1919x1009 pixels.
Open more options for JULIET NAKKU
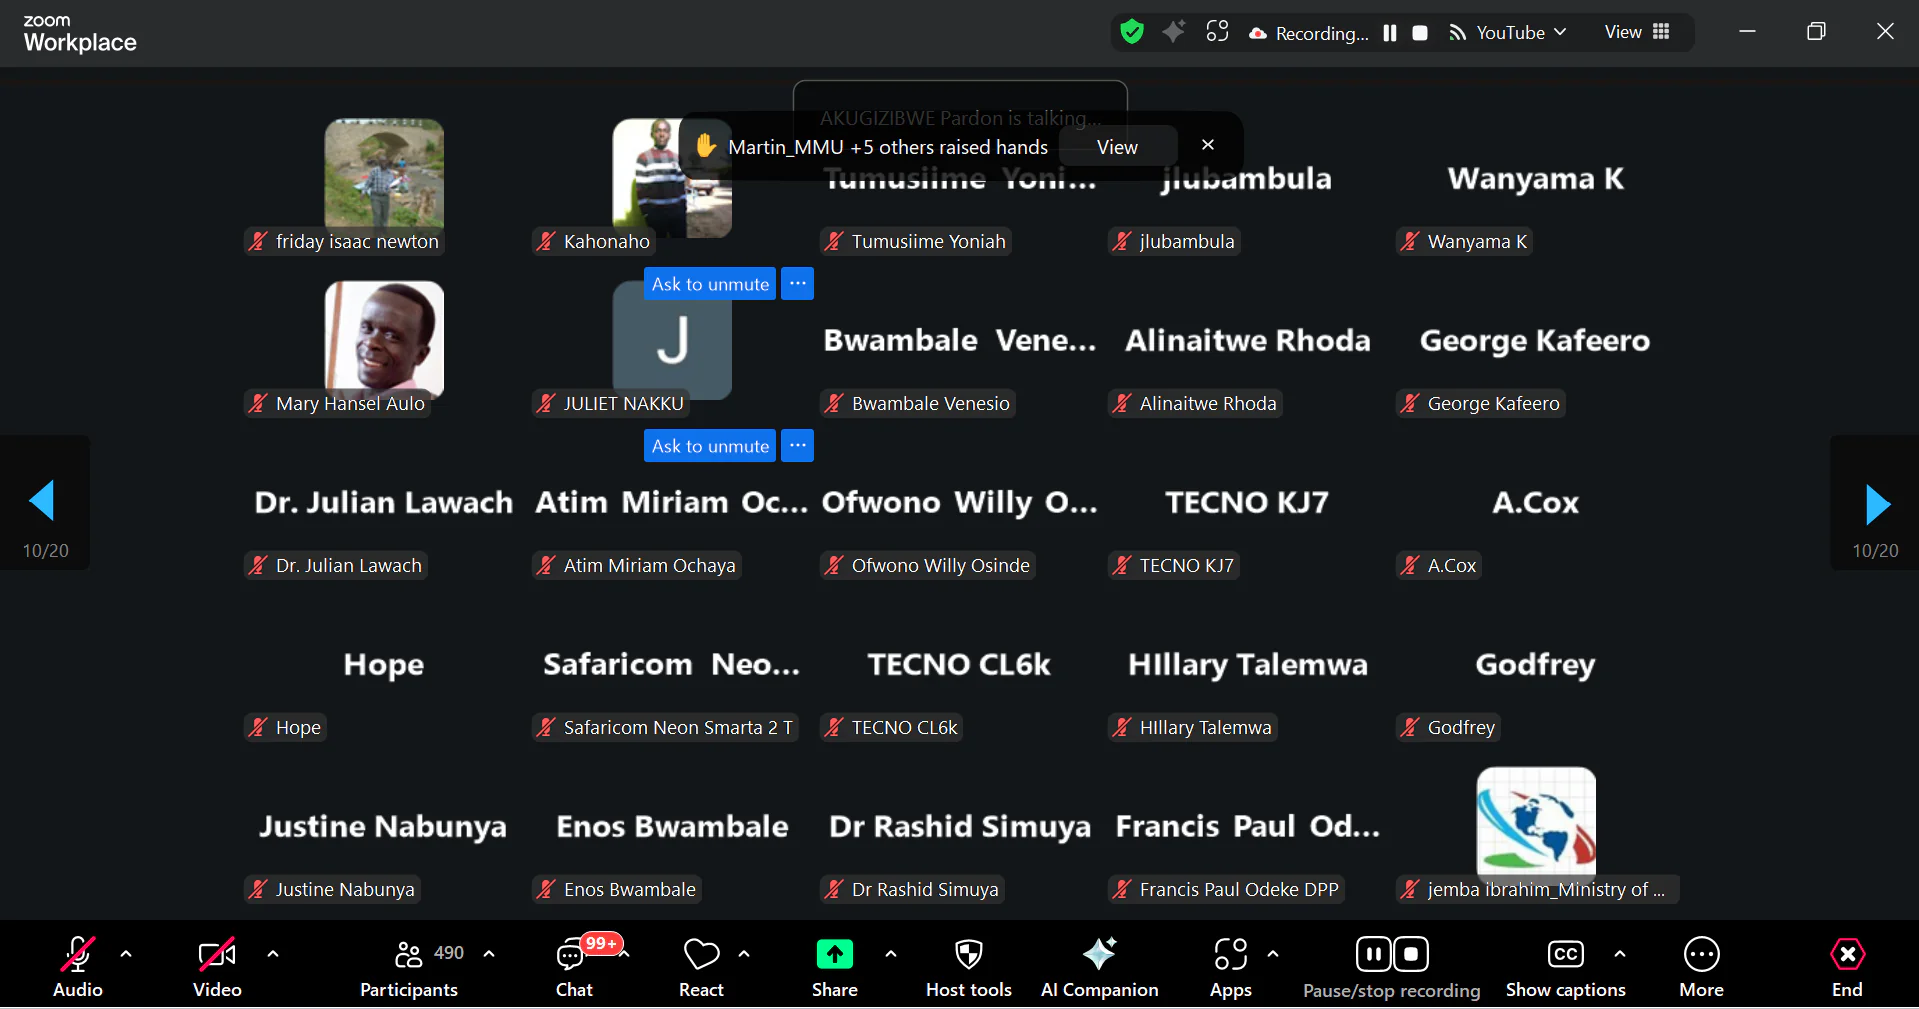(x=797, y=446)
